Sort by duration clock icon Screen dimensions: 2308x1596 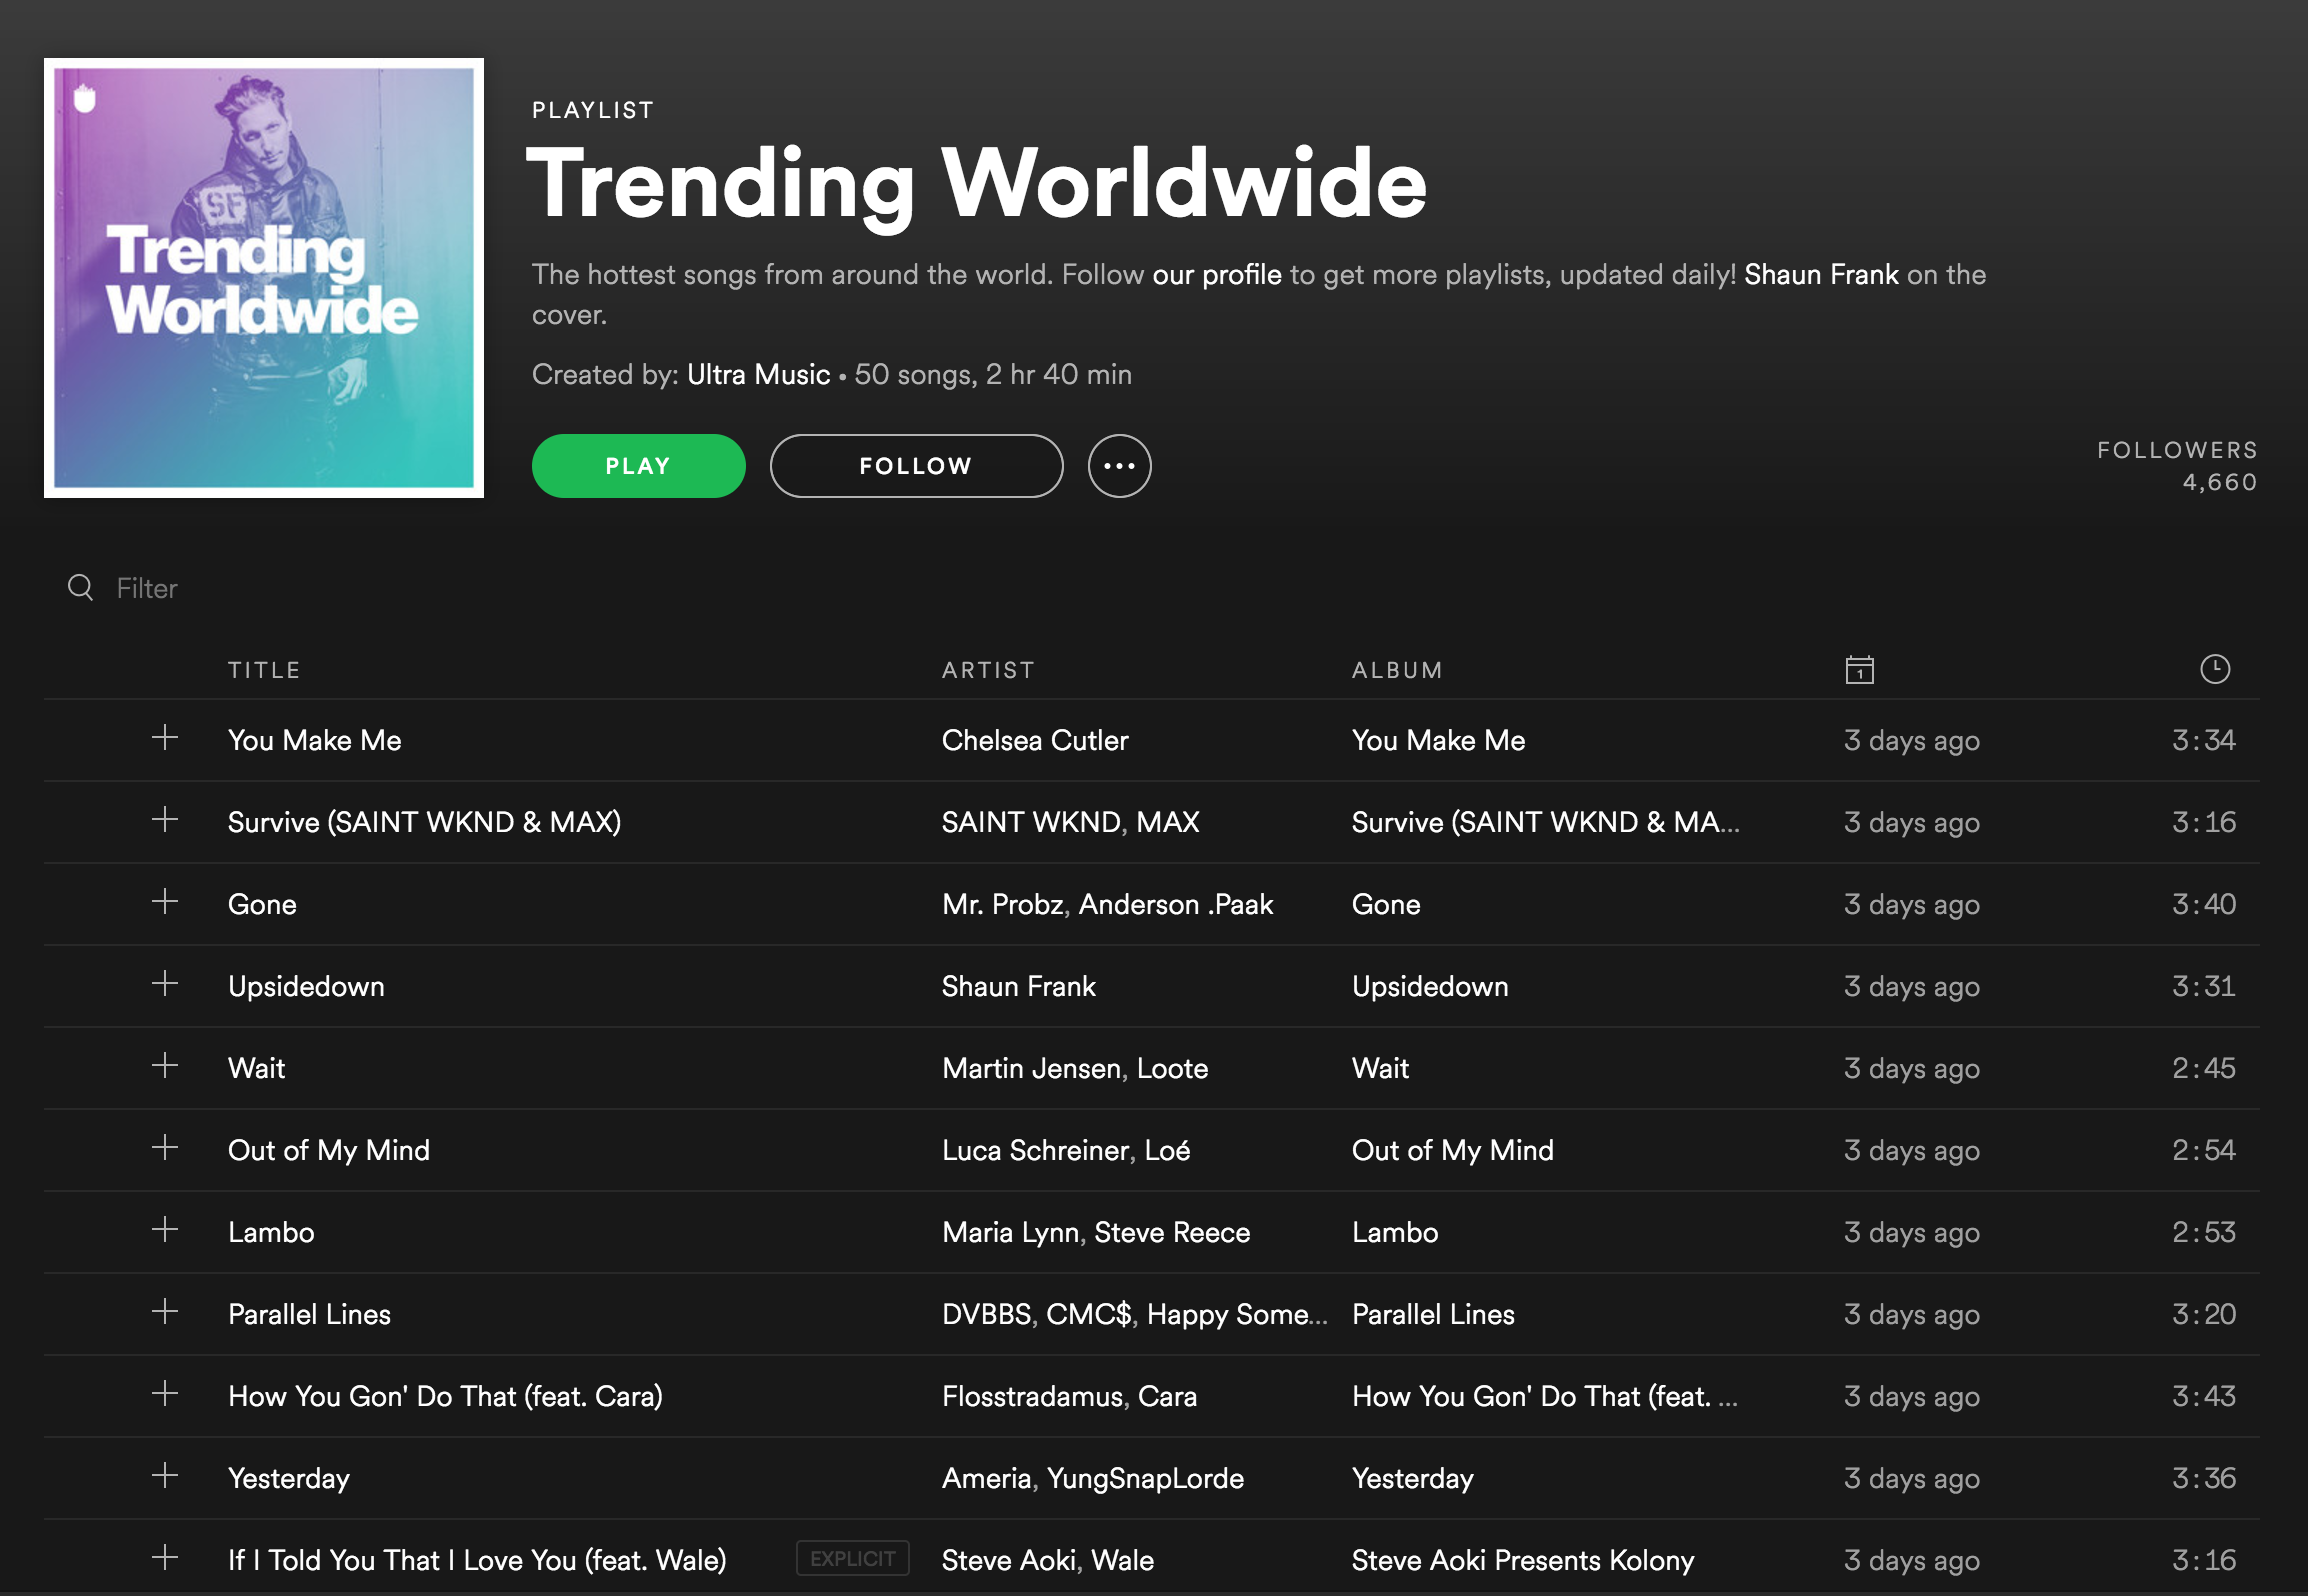[x=2215, y=669]
